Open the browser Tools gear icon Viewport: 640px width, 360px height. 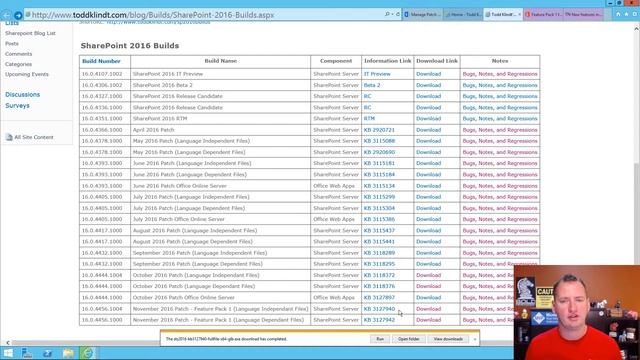pyautogui.click(x=635, y=14)
